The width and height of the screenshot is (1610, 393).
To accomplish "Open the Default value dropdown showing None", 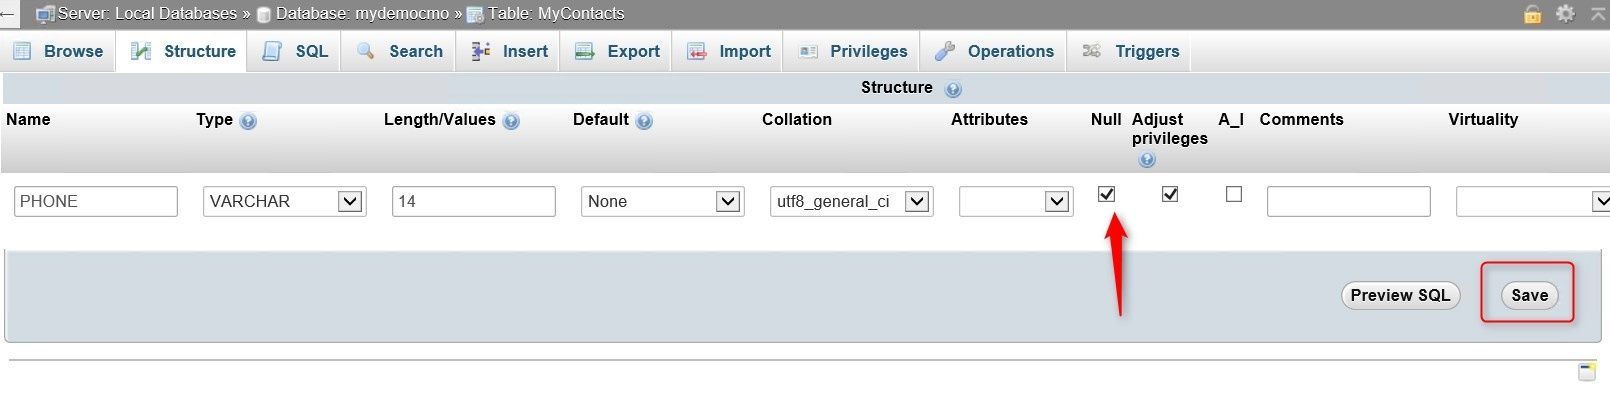I will click(x=663, y=201).
